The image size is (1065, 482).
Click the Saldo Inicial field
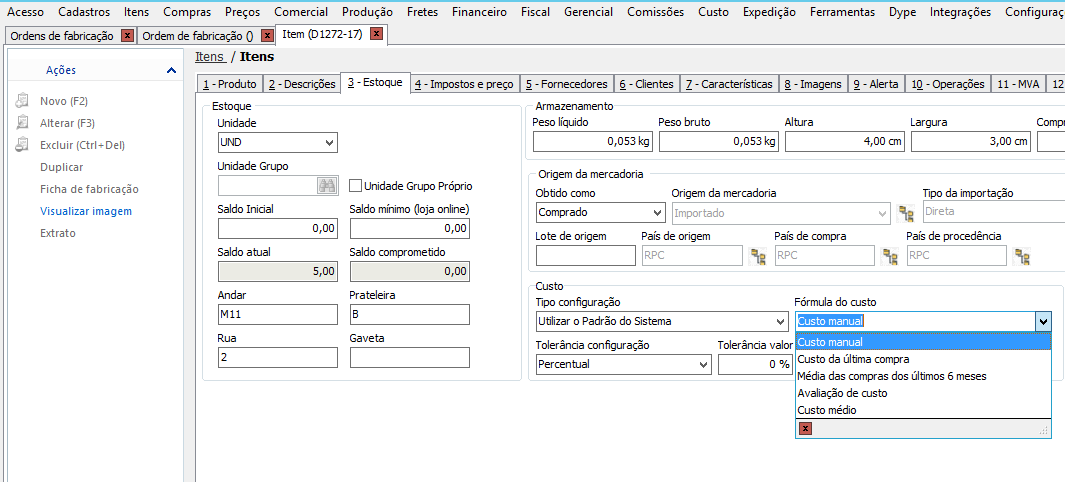coord(278,229)
